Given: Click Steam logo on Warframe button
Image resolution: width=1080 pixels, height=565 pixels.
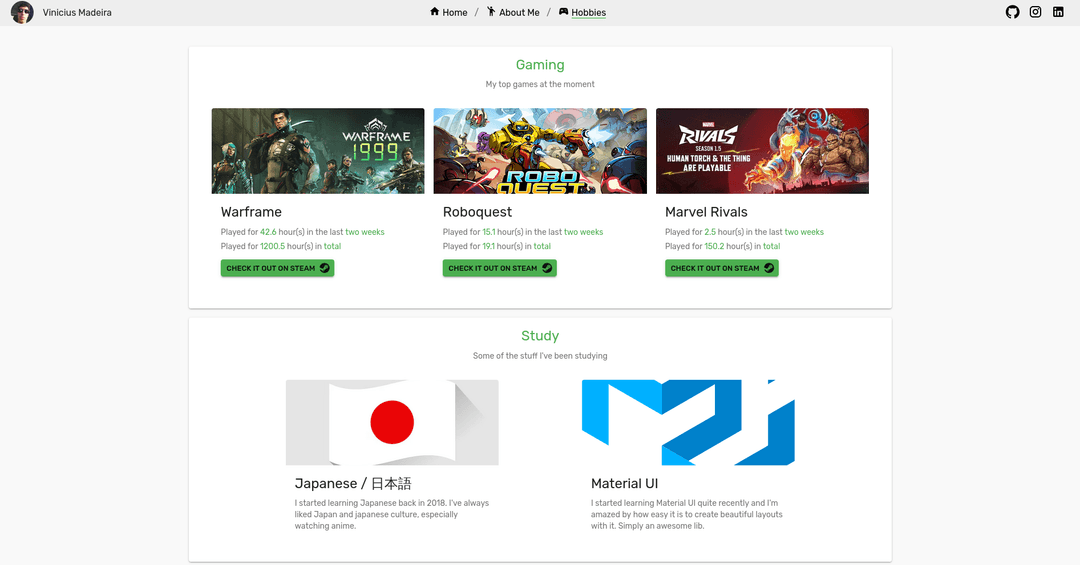Looking at the screenshot, I should 324,268.
